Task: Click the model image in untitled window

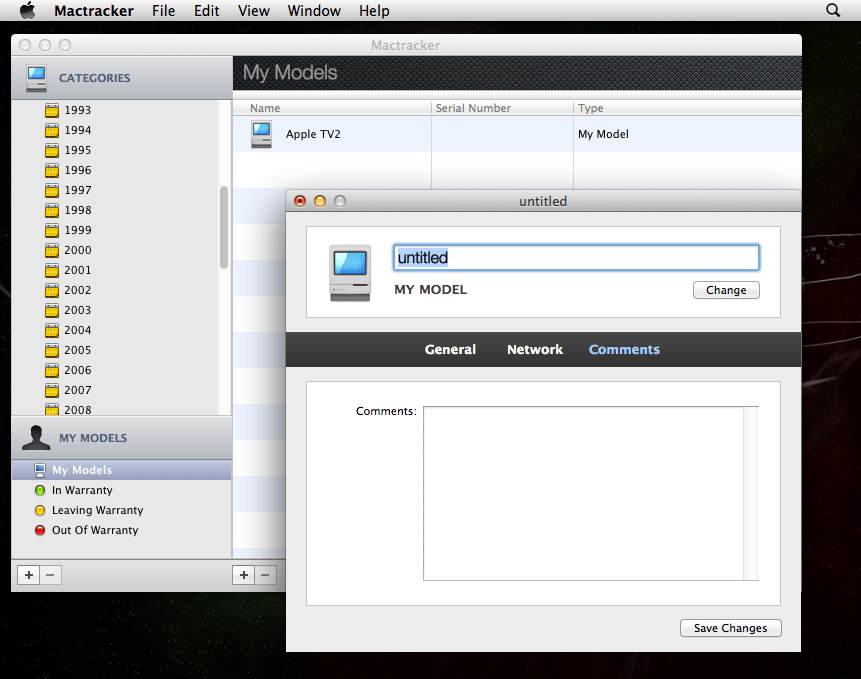Action: 350,273
